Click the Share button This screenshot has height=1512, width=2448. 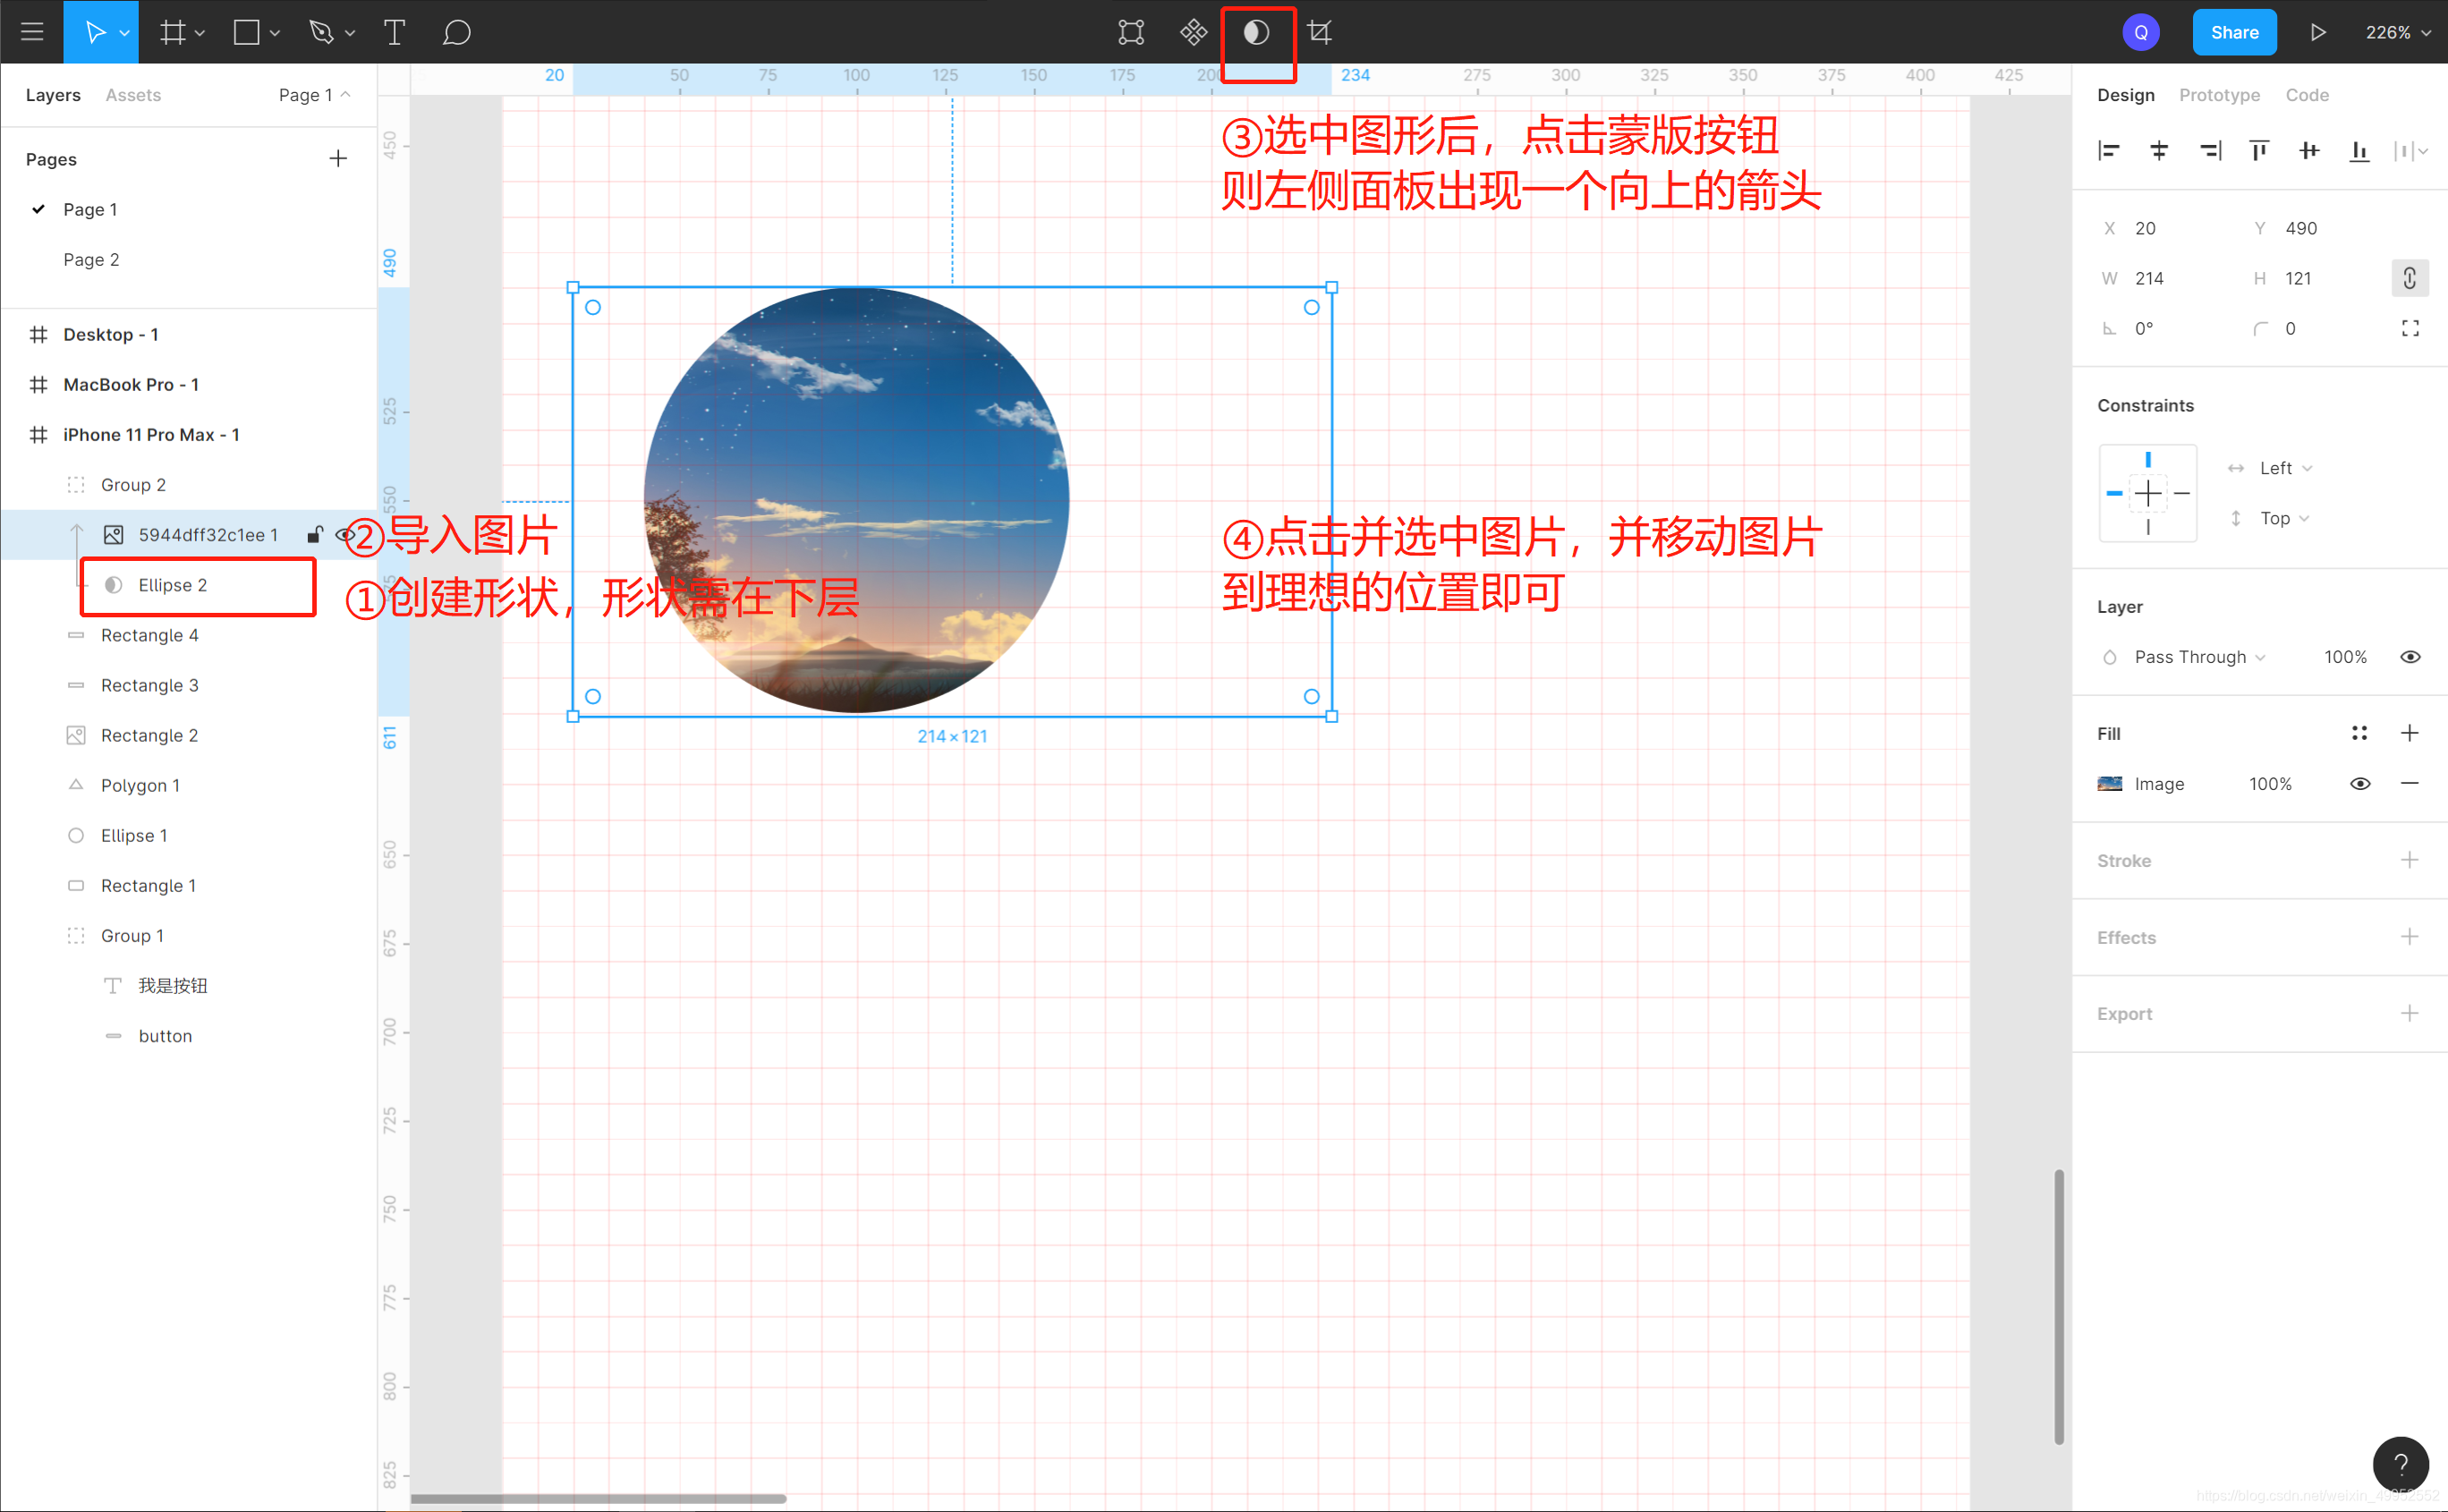[x=2237, y=31]
